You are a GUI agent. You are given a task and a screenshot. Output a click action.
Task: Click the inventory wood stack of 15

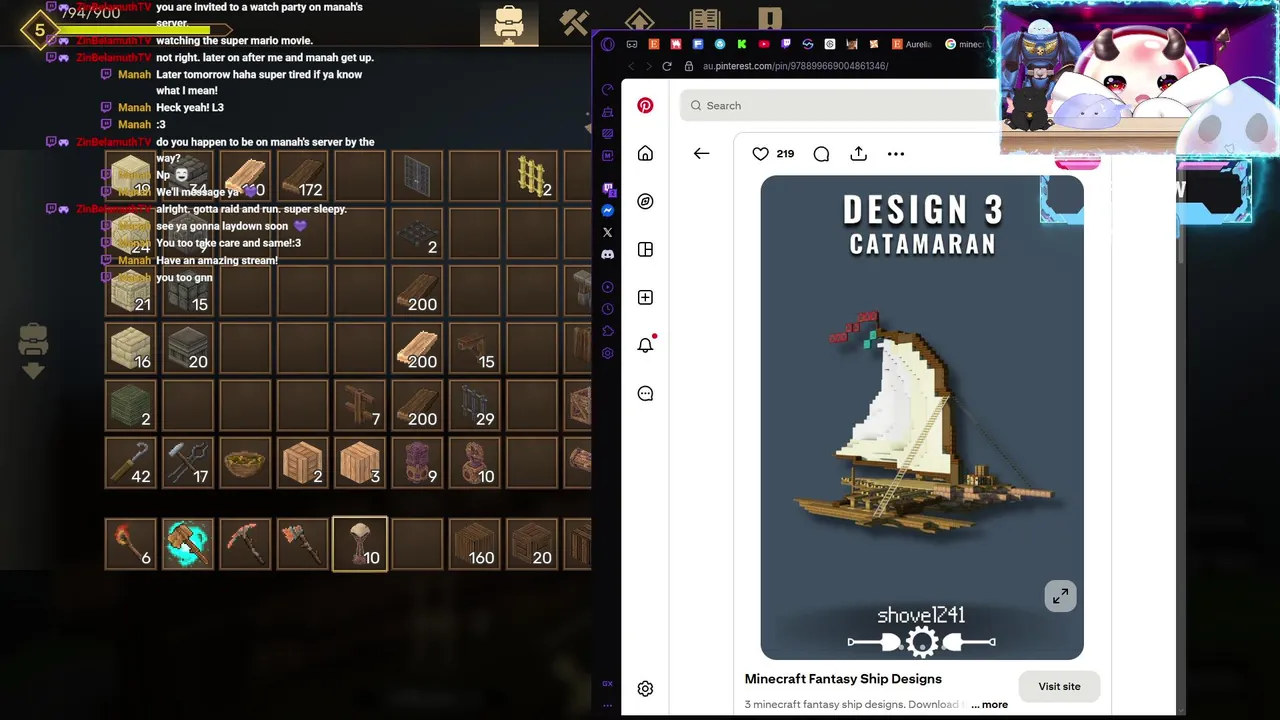pos(474,348)
